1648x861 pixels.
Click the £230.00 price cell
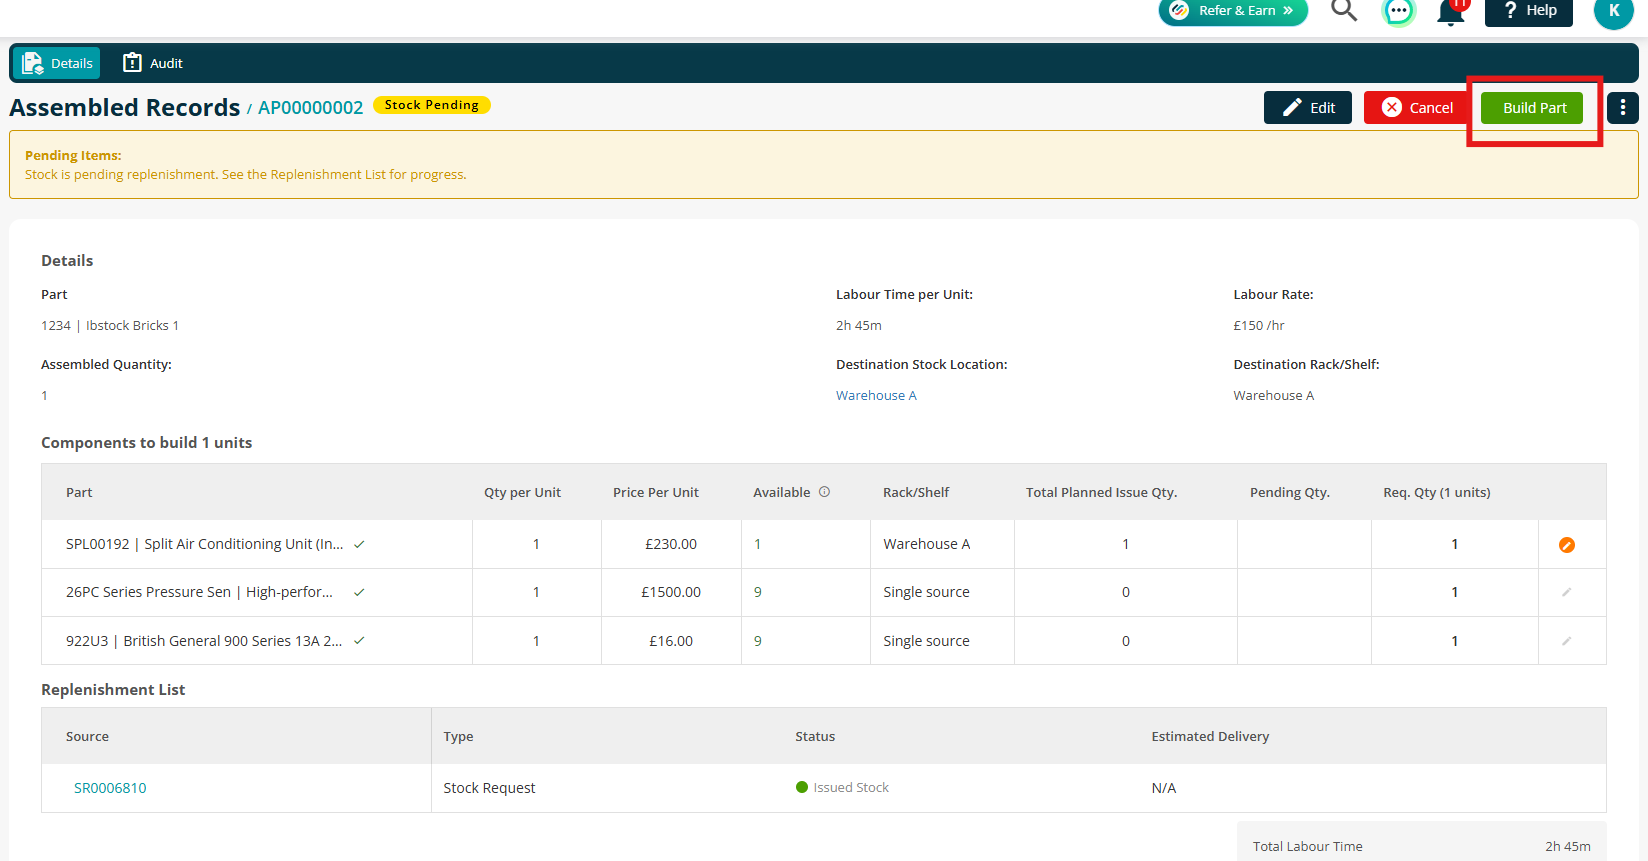coord(671,544)
